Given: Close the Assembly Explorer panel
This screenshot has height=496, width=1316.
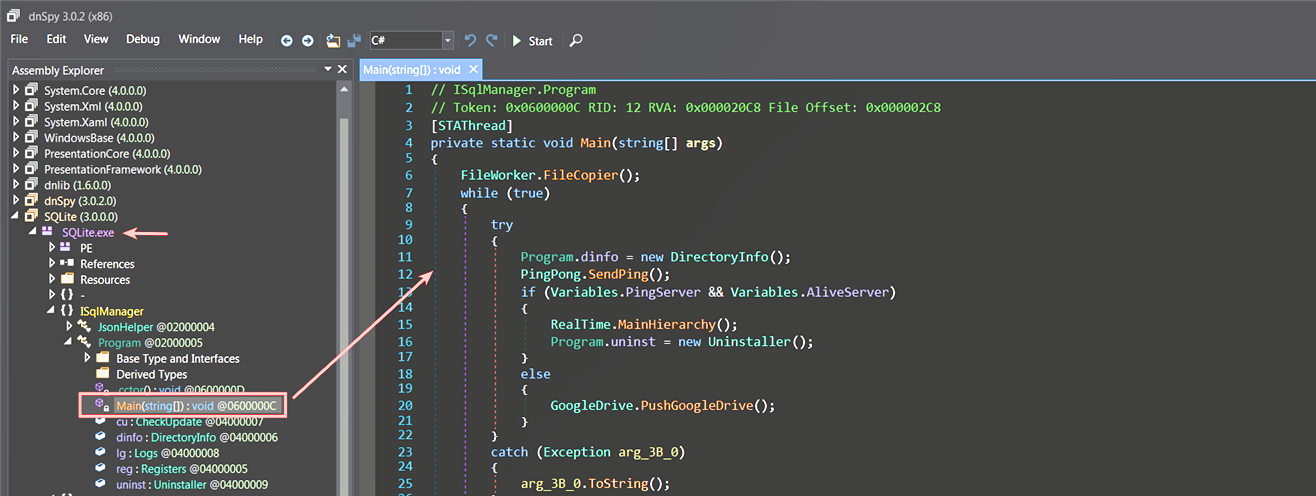Looking at the screenshot, I should (x=342, y=70).
